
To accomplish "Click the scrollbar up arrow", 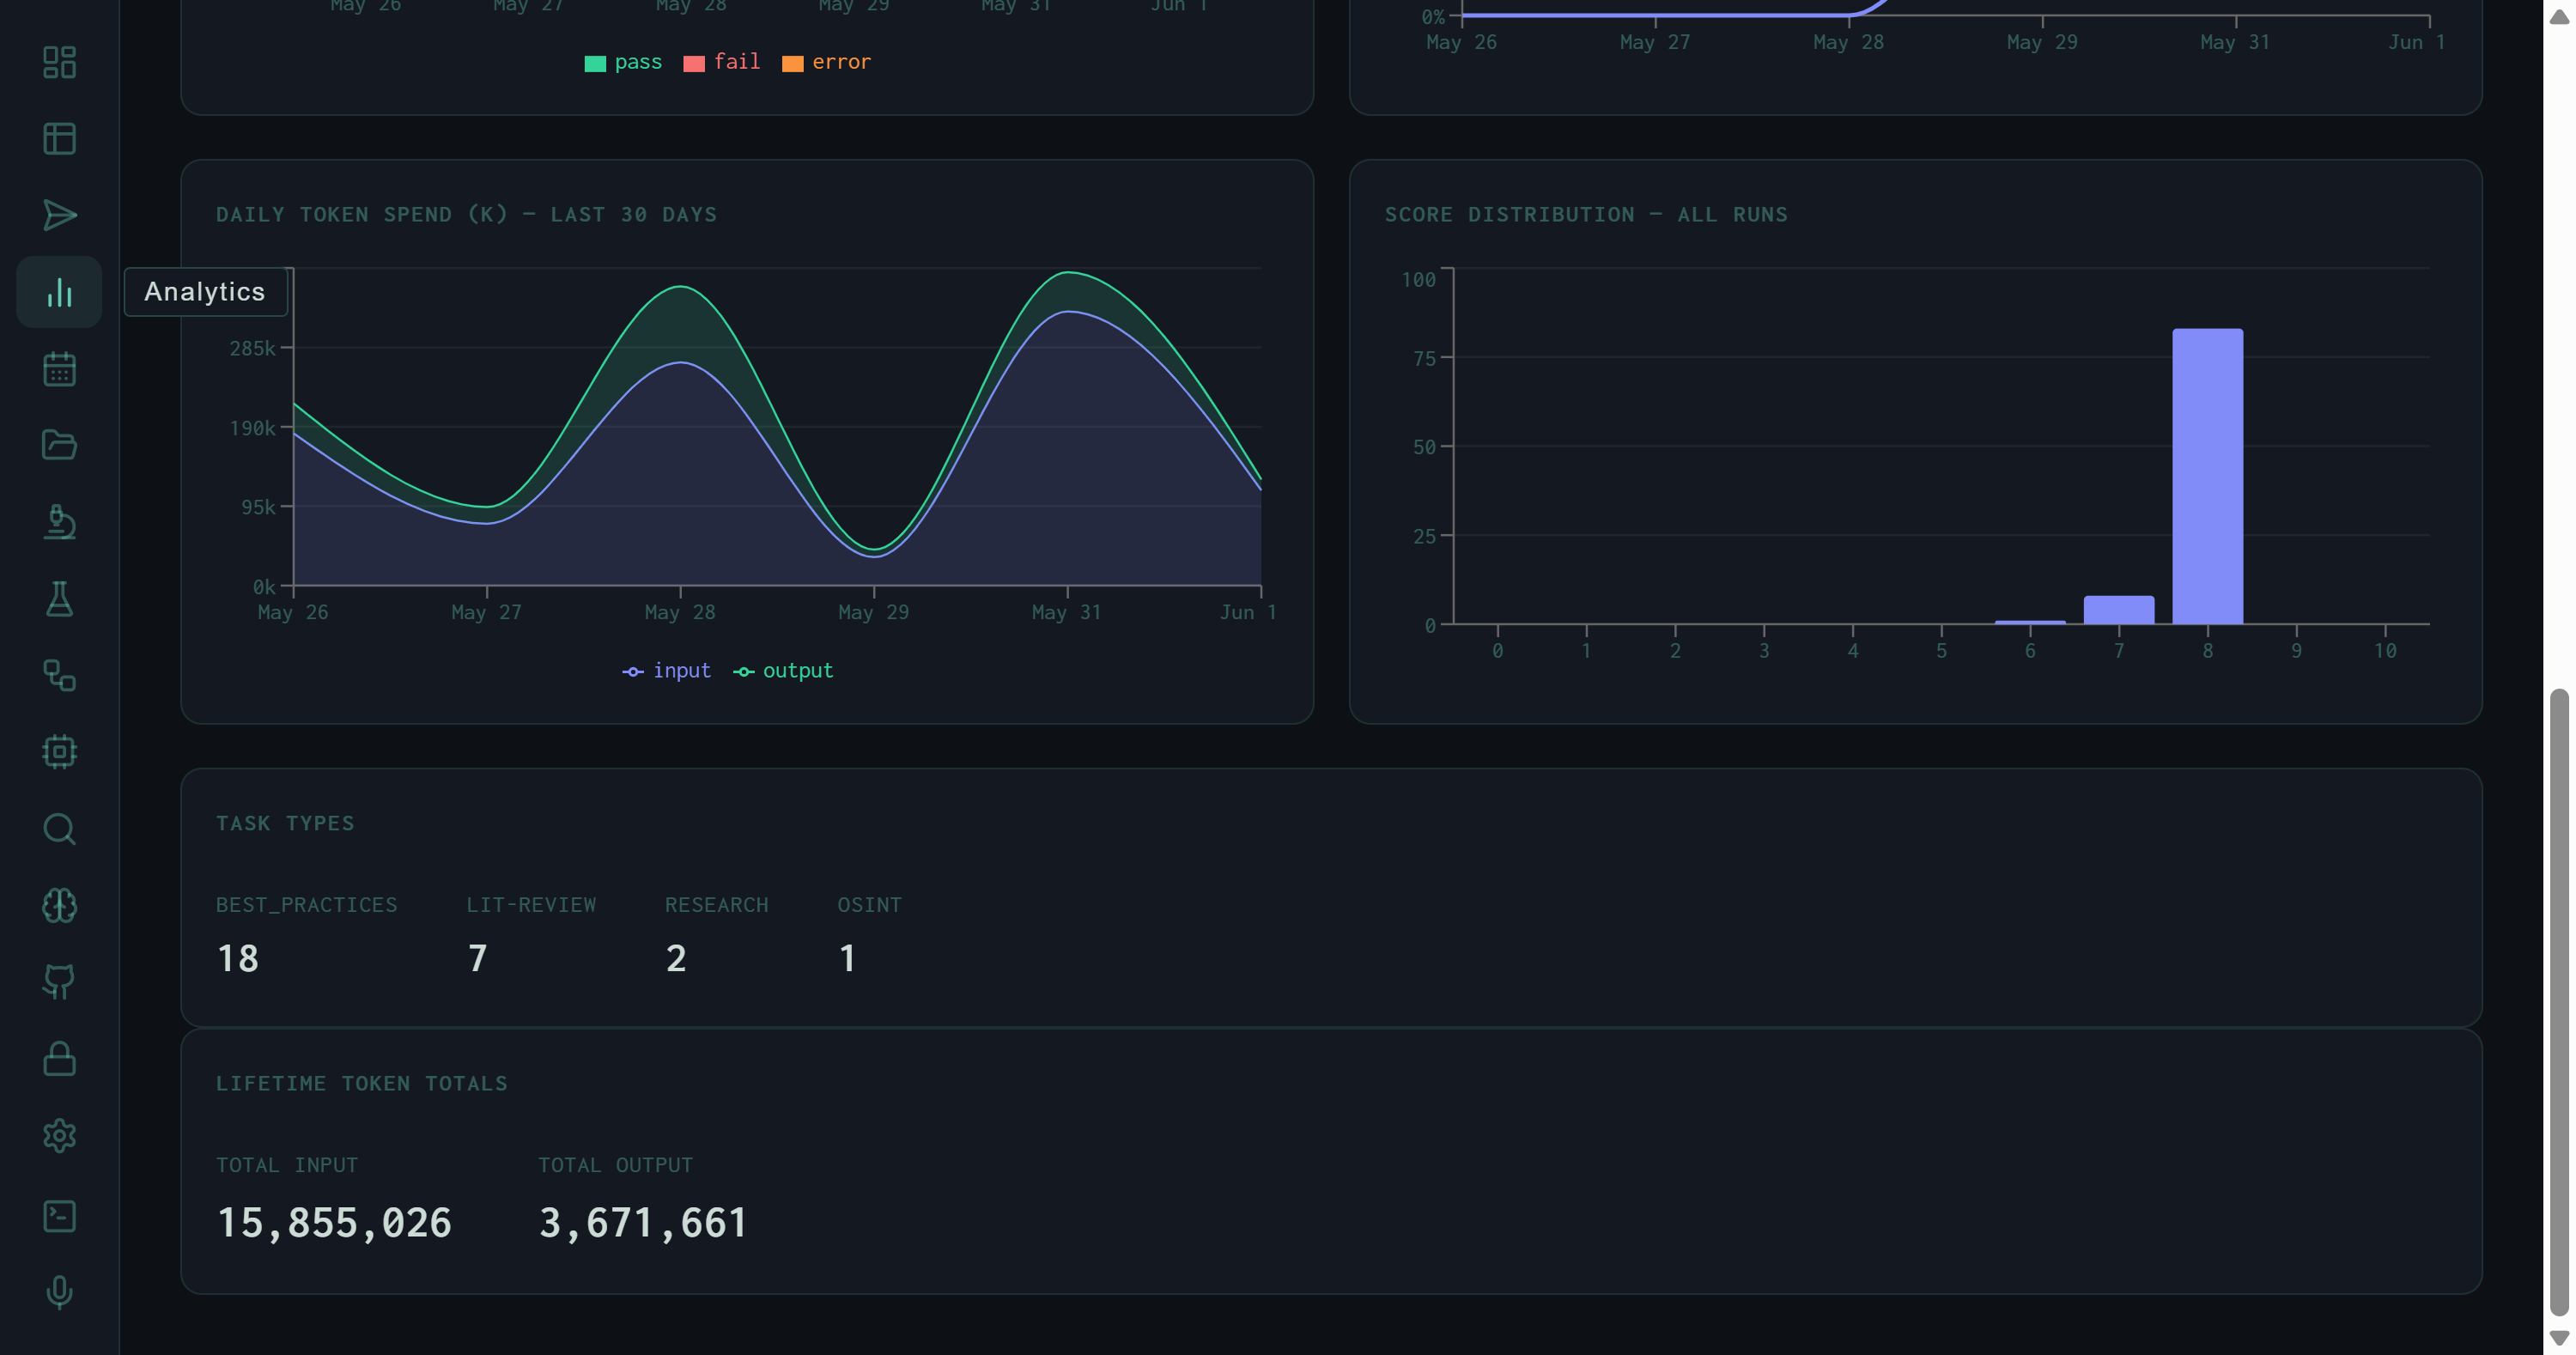I will coord(2559,16).
